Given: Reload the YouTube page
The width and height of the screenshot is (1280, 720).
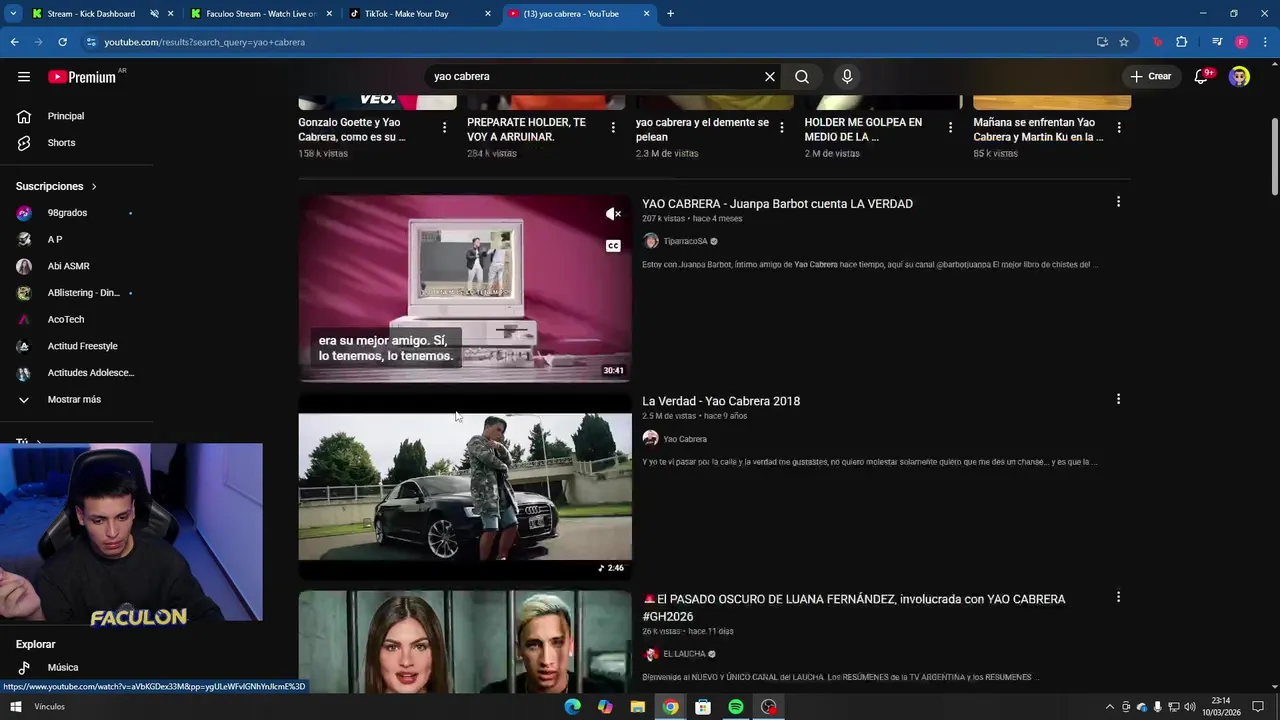Looking at the screenshot, I should pos(62,42).
